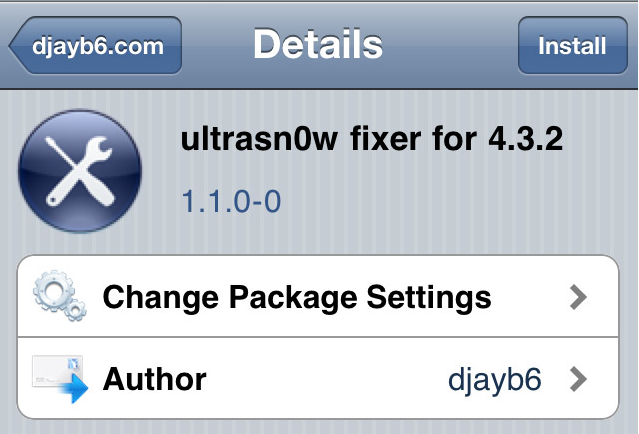639x434 pixels.
Task: Tap the ultrasn0w fixer for 4.3.2 title
Action: [x=372, y=139]
